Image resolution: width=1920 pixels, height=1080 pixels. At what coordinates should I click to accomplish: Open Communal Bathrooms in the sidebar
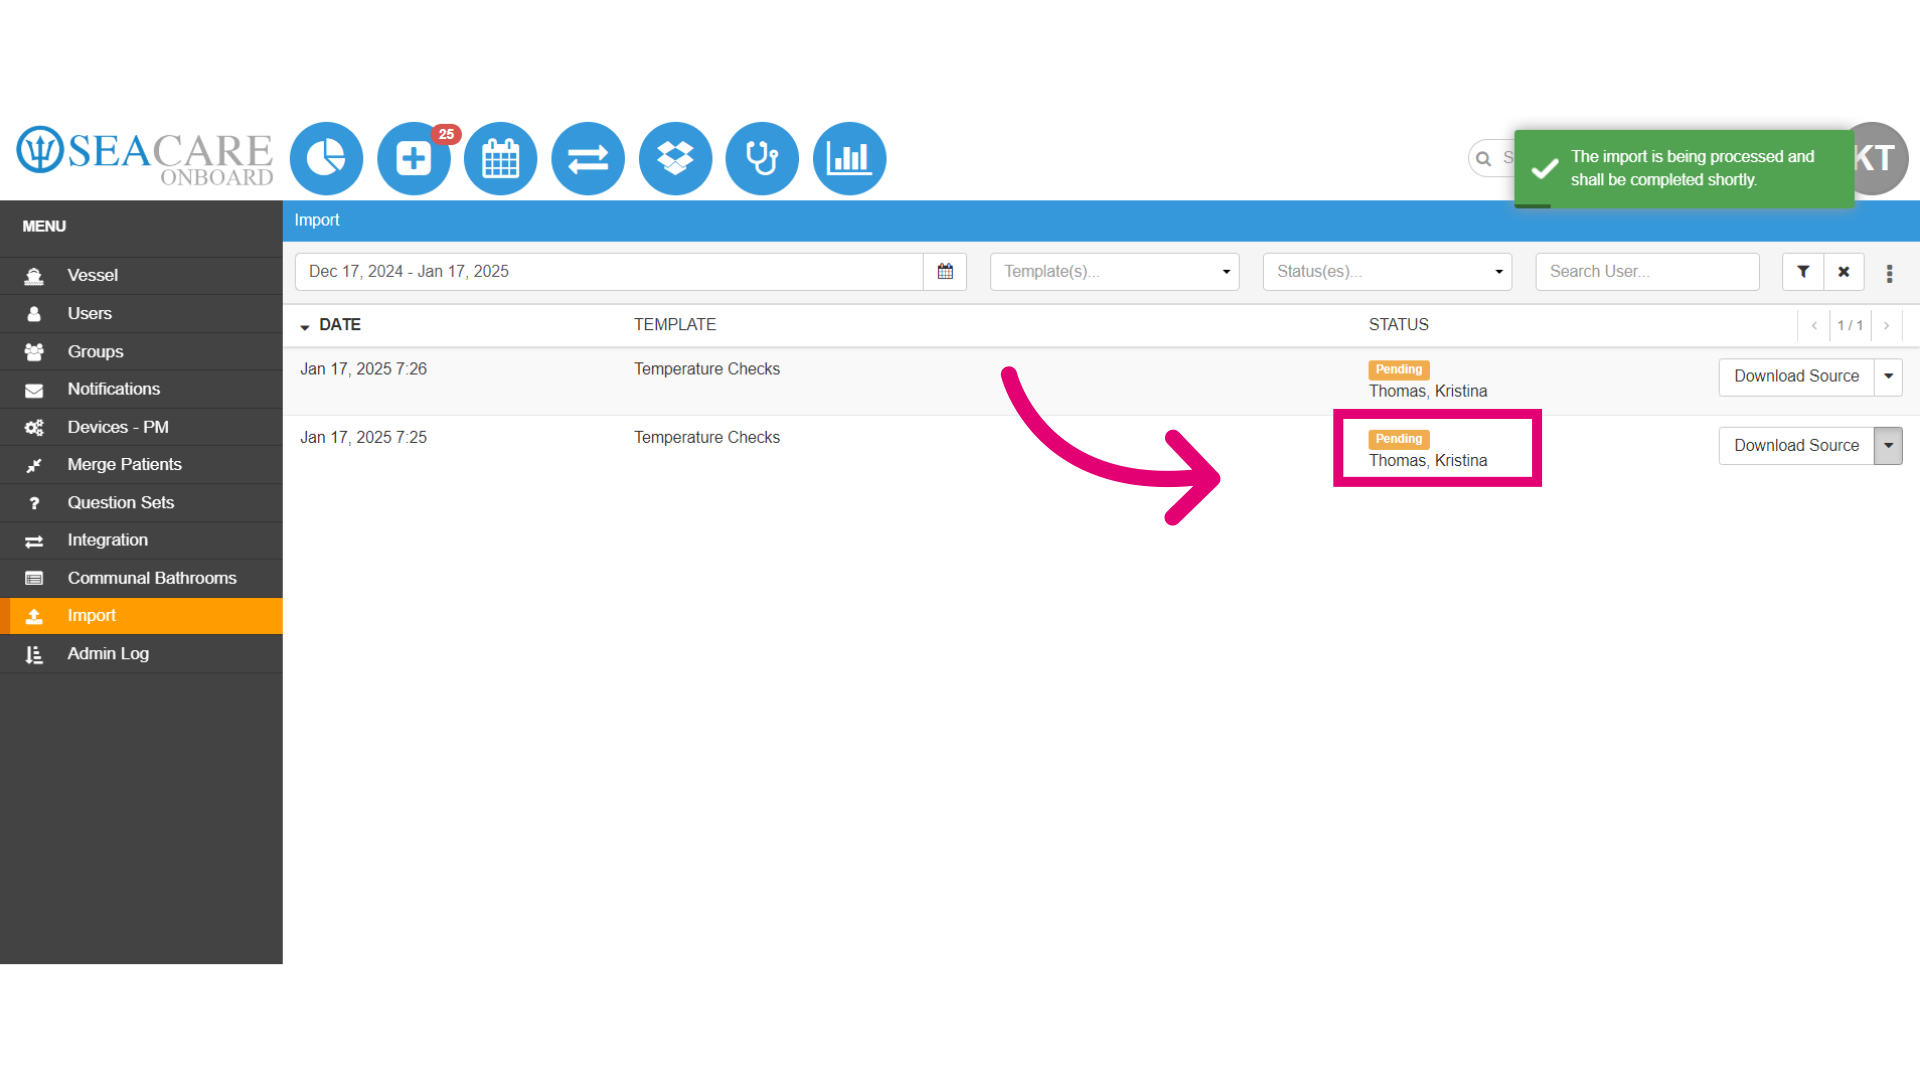pos(141,578)
